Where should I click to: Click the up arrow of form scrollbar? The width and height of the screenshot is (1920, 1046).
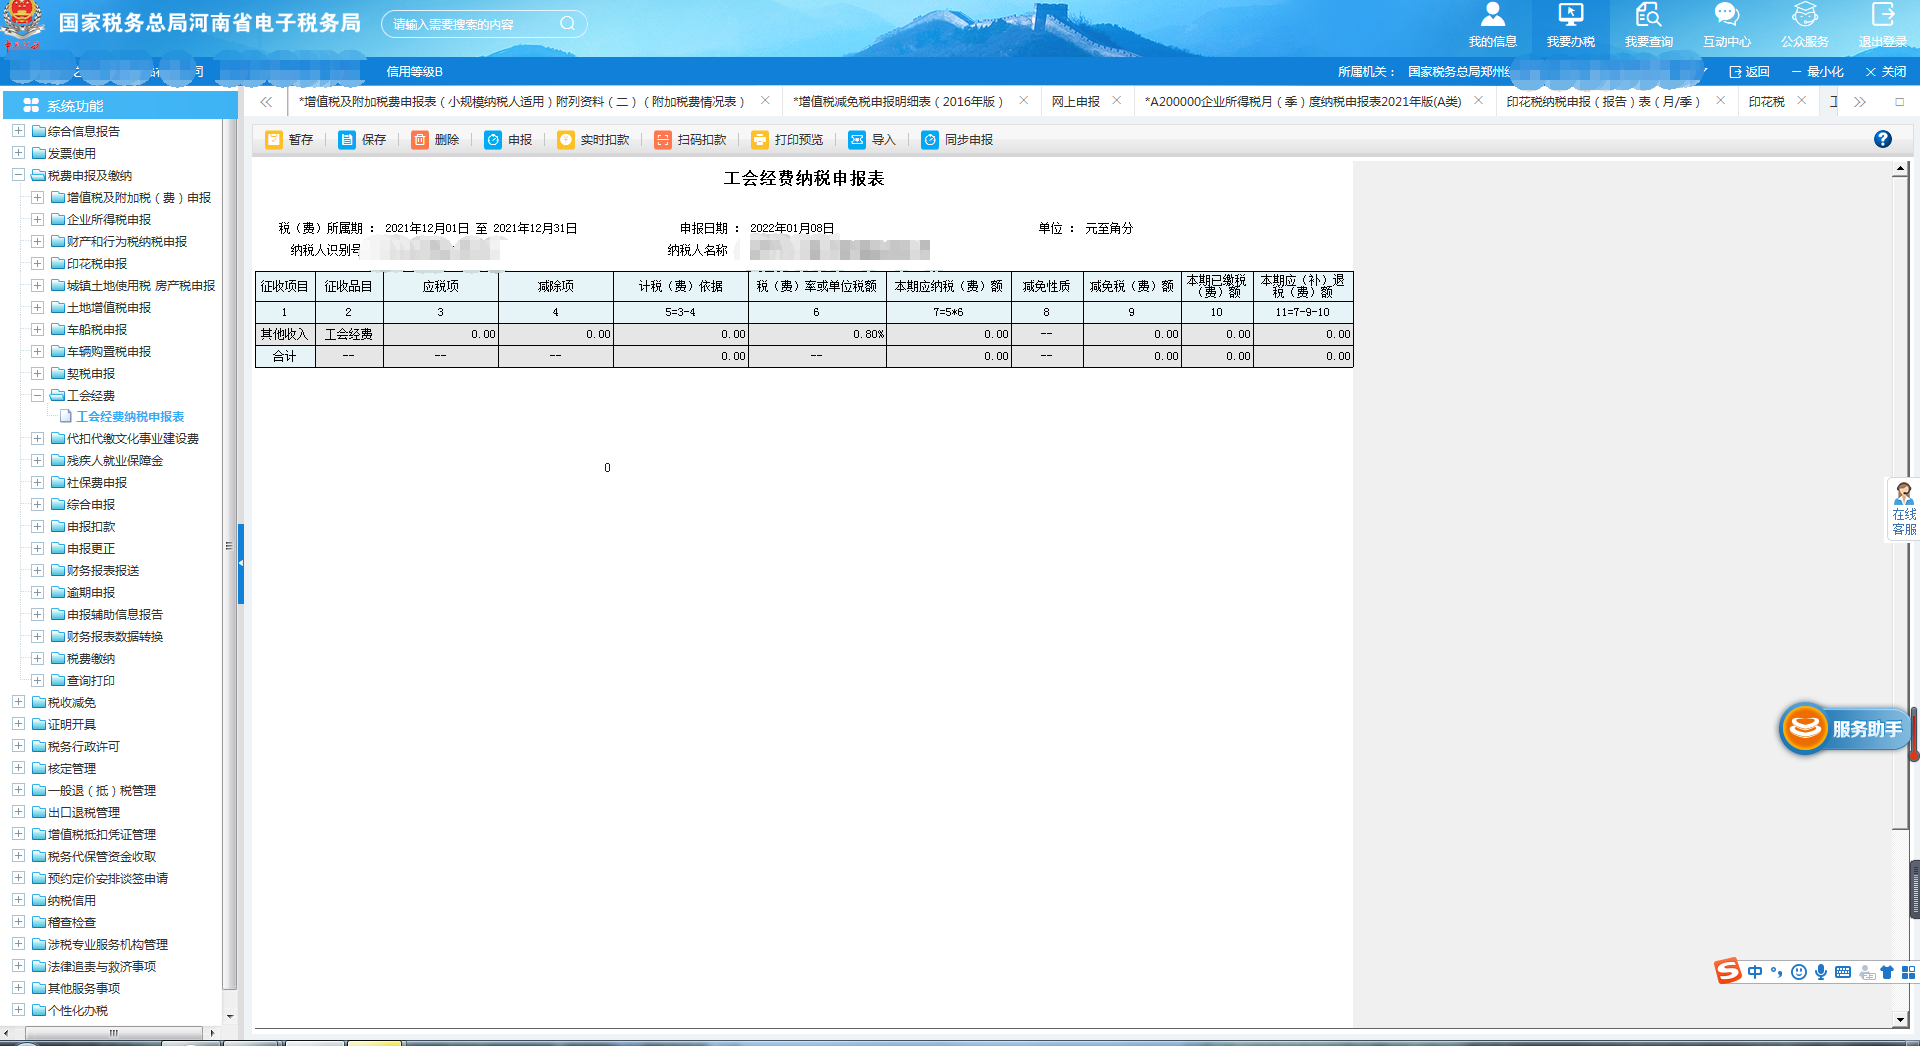coord(1900,171)
